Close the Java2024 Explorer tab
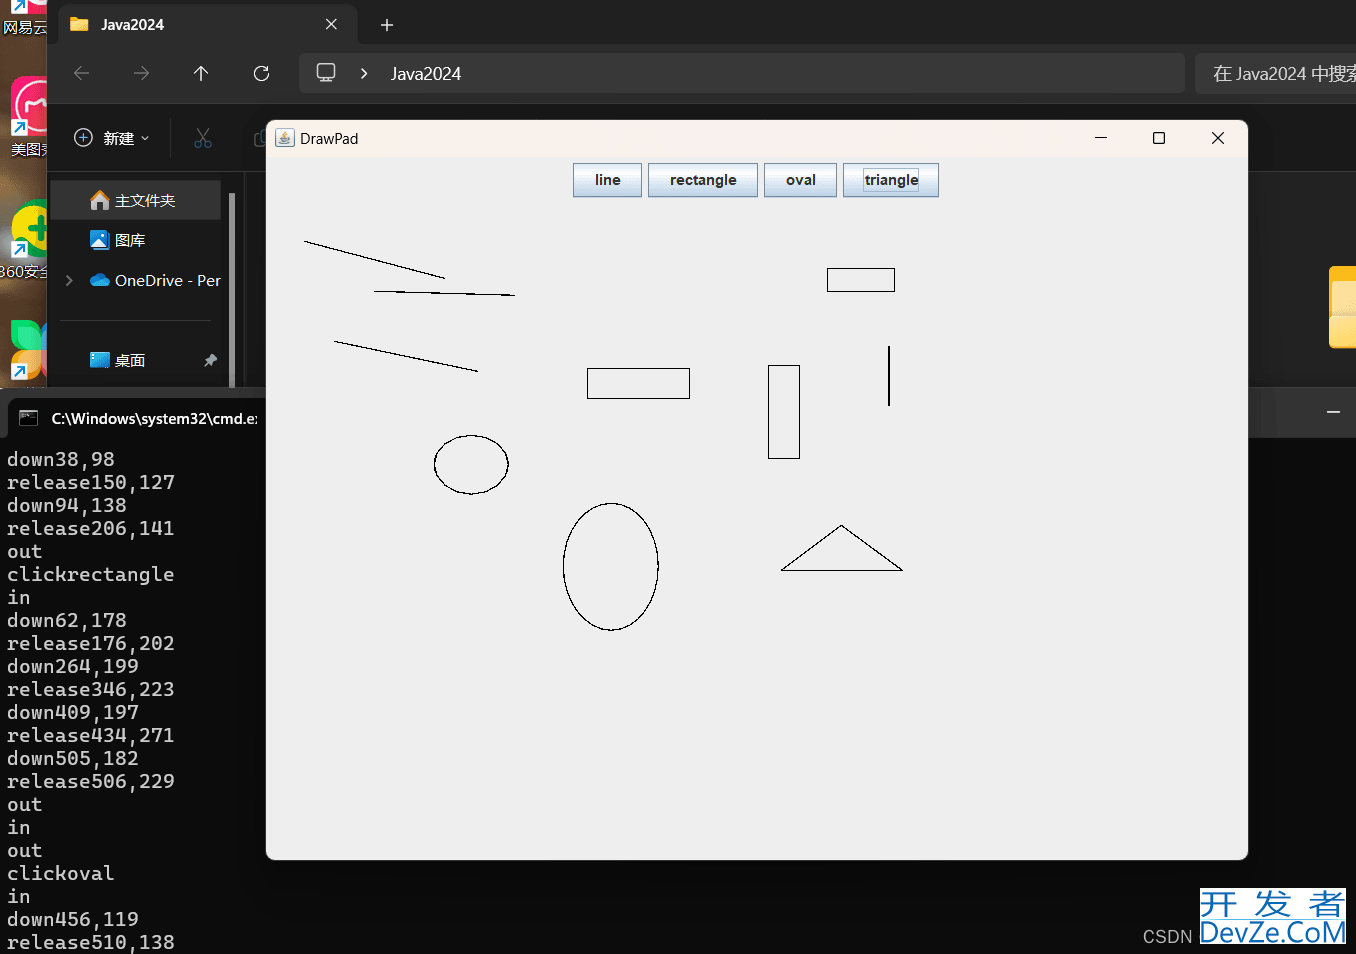This screenshot has width=1356, height=954. 331,24
